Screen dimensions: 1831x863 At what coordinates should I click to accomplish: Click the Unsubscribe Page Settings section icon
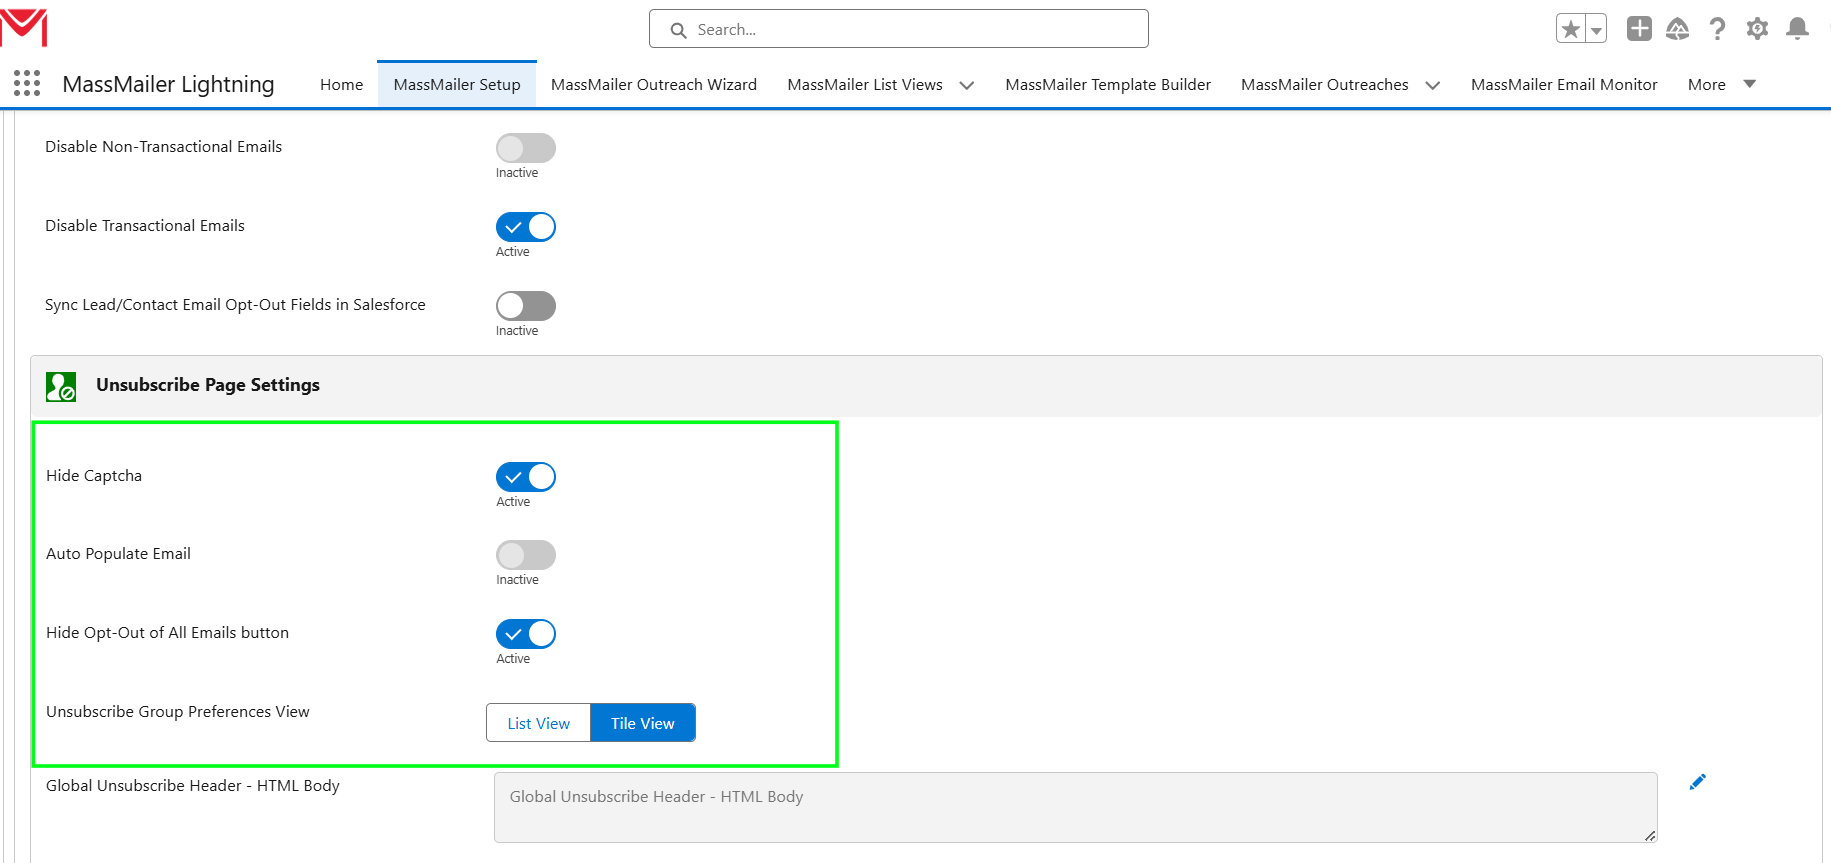[x=61, y=386]
